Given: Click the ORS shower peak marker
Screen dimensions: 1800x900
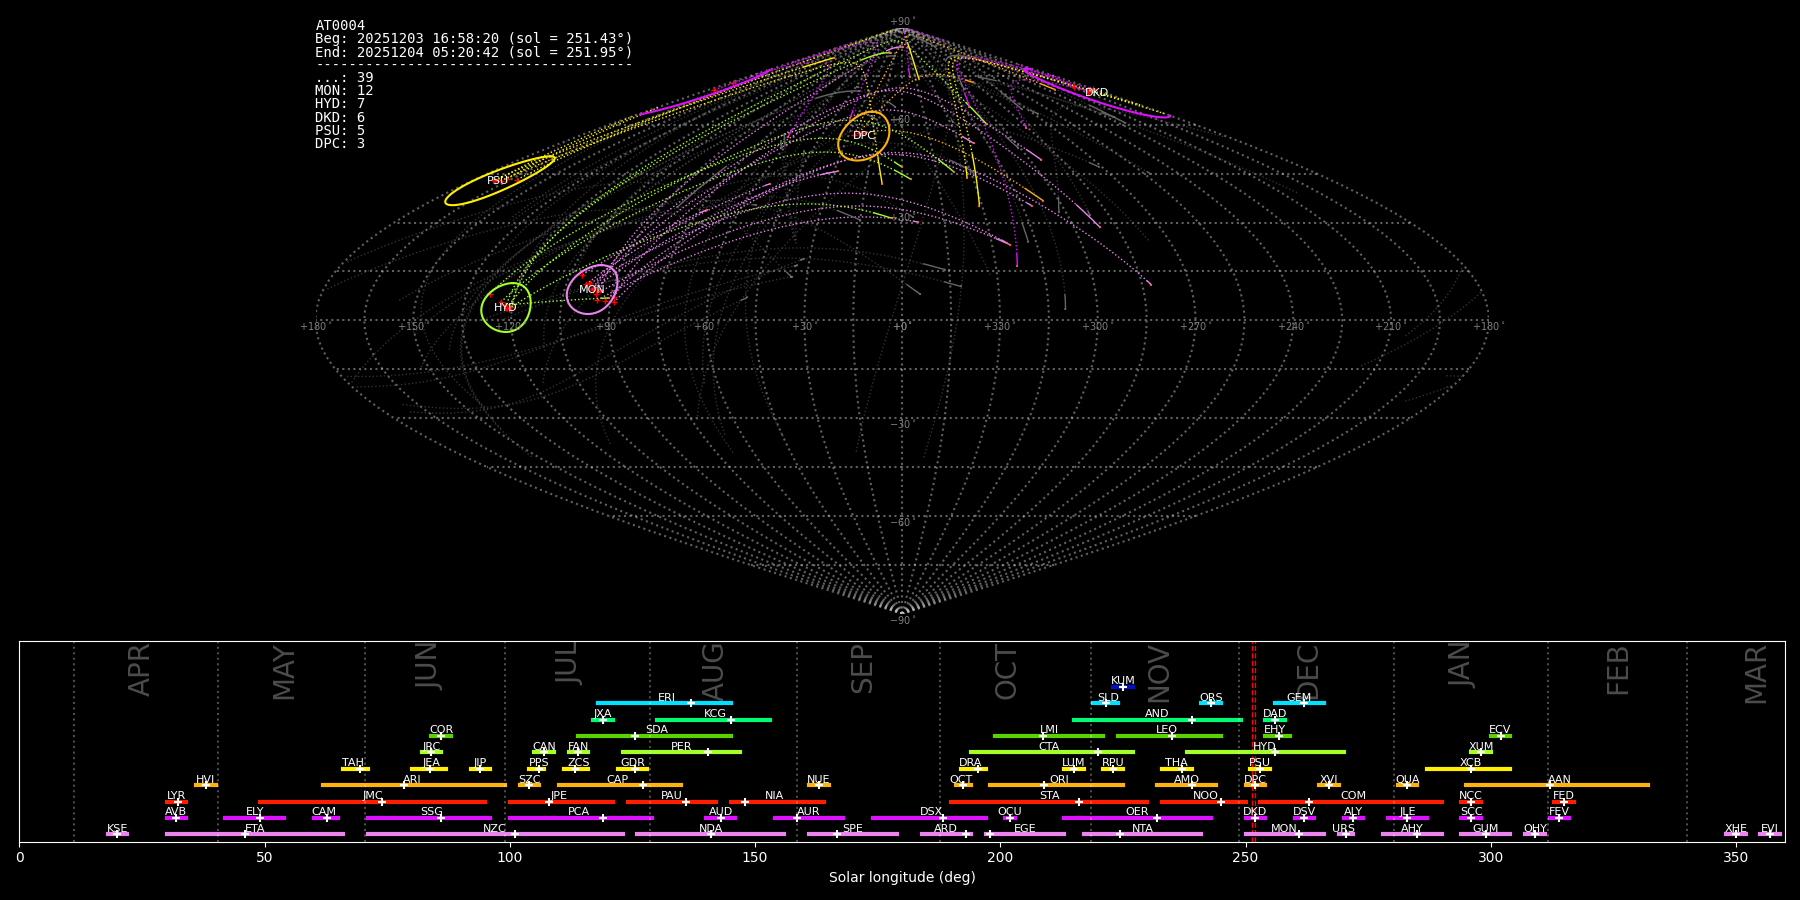Looking at the screenshot, I should [x=1210, y=703].
